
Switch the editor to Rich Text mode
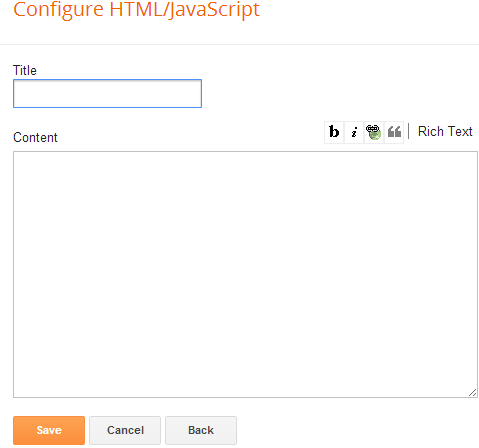tap(445, 131)
